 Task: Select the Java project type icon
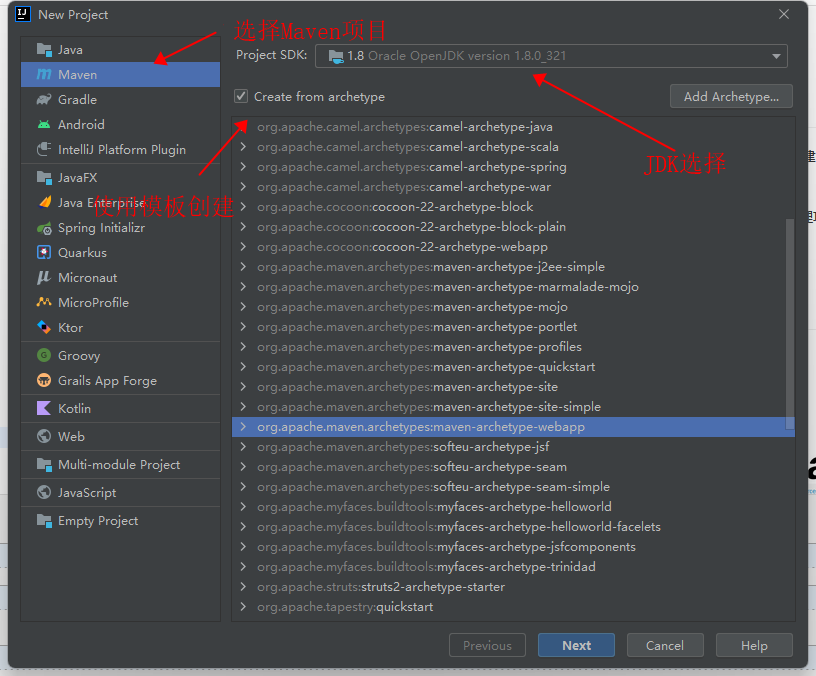pos(44,50)
